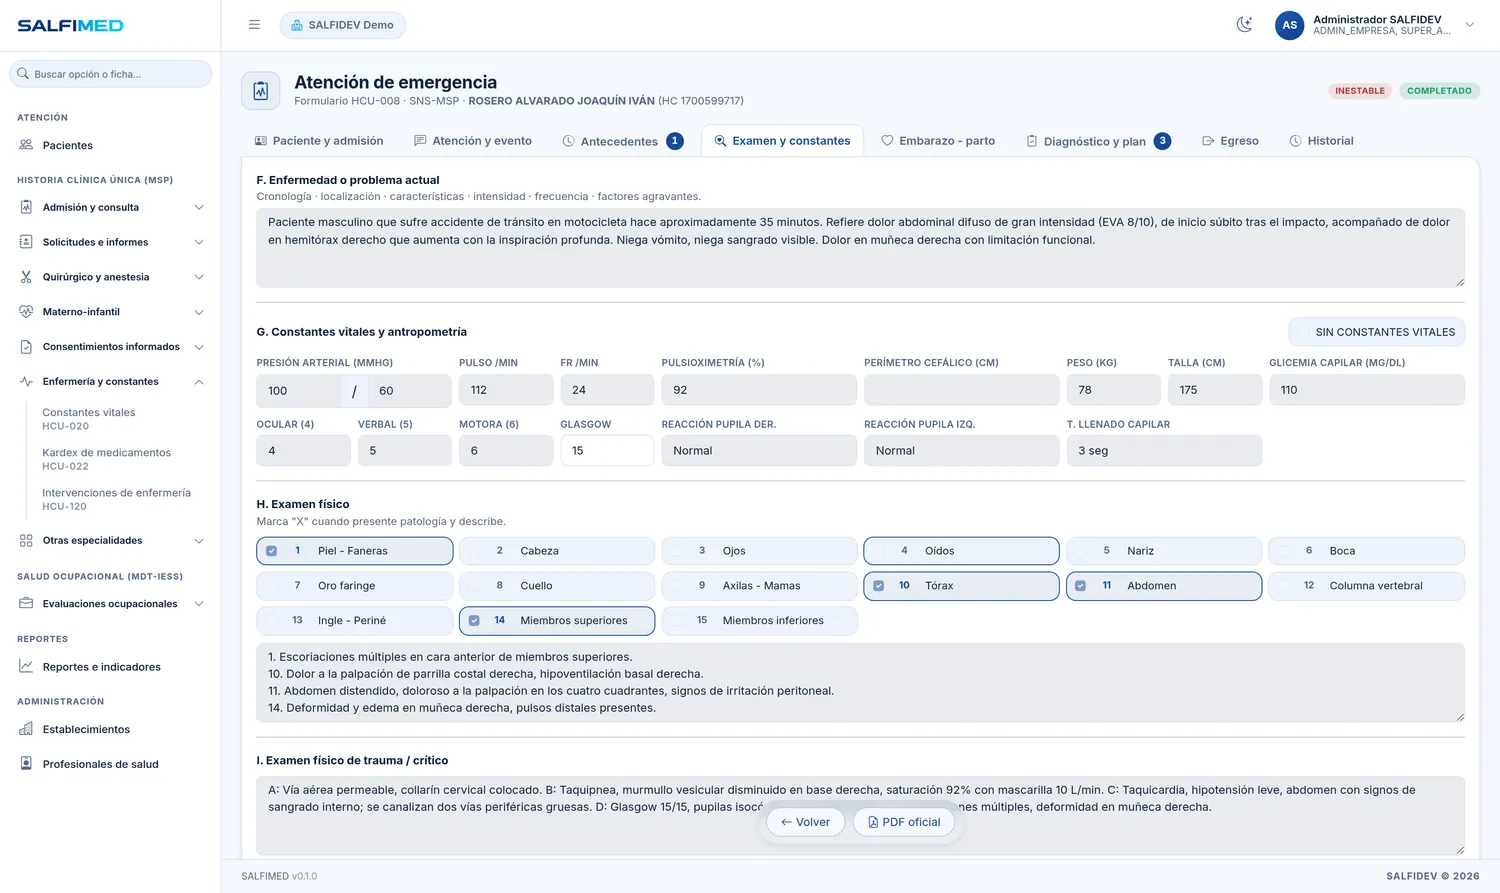Check the Cabeza exam checkbox

pyautogui.click(x=474, y=551)
